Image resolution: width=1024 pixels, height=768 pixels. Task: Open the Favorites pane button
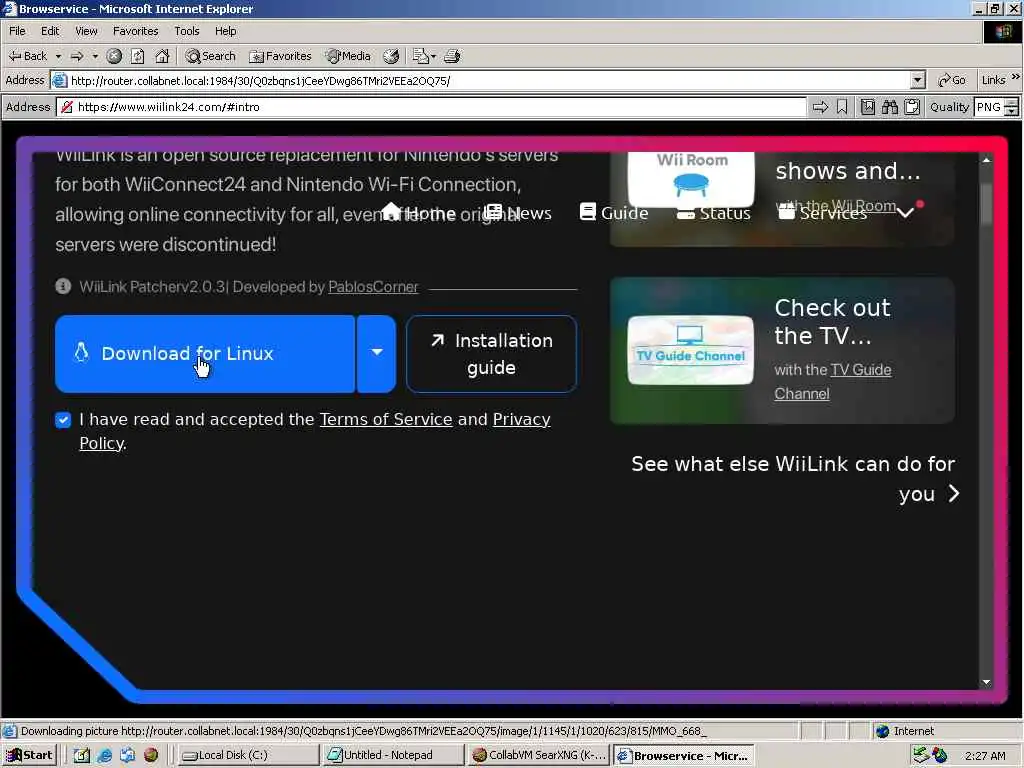tap(281, 56)
